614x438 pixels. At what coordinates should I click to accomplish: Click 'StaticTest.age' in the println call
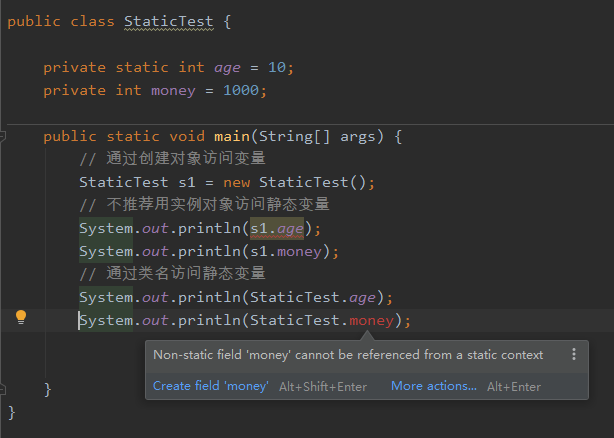coord(317,297)
